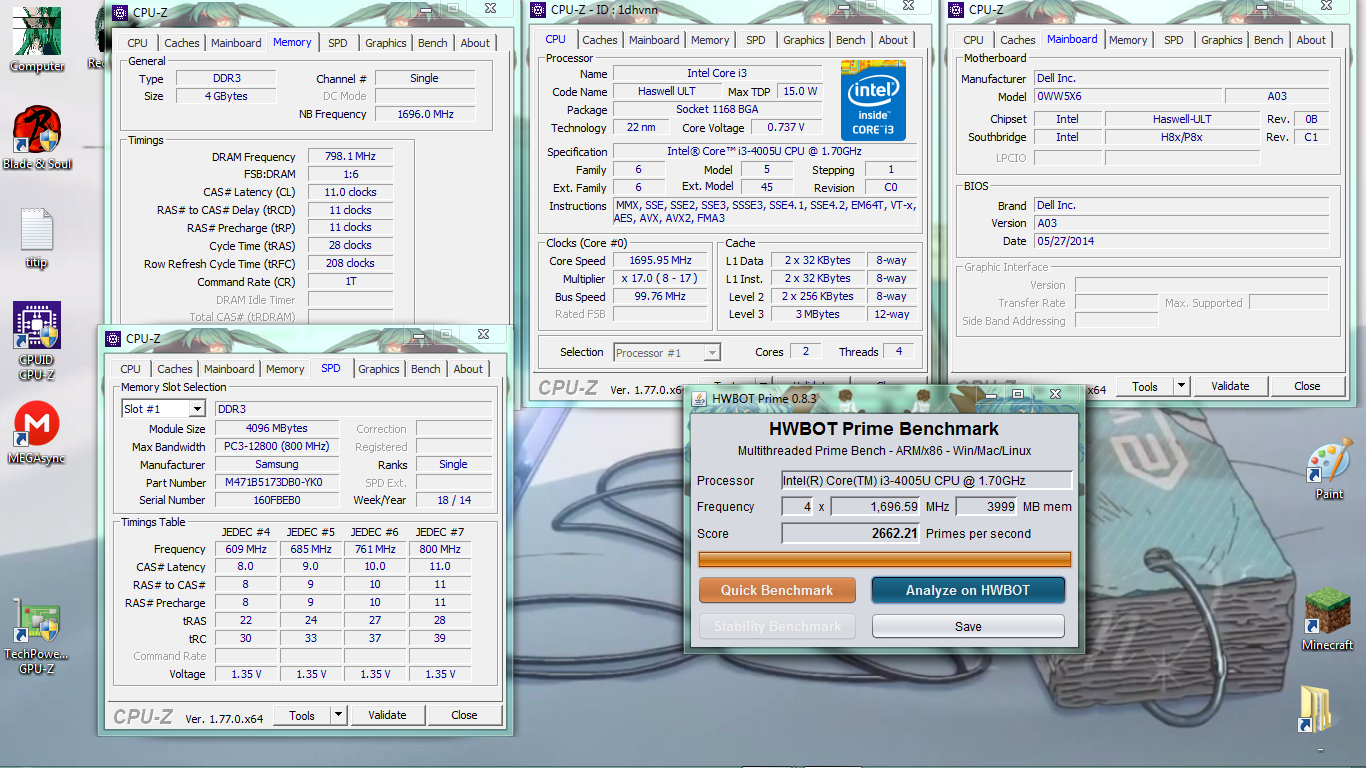Switch to CPU tab in Memory window
The image size is (1366, 768).
click(137, 43)
